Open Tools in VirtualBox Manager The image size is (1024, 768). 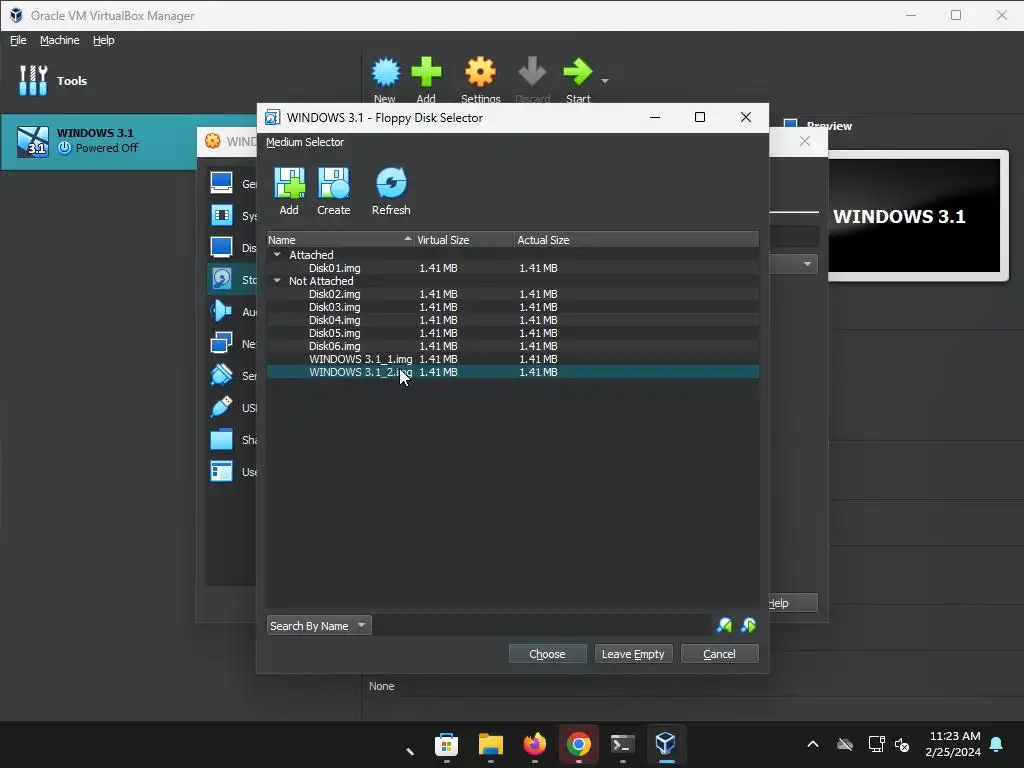pos(52,80)
